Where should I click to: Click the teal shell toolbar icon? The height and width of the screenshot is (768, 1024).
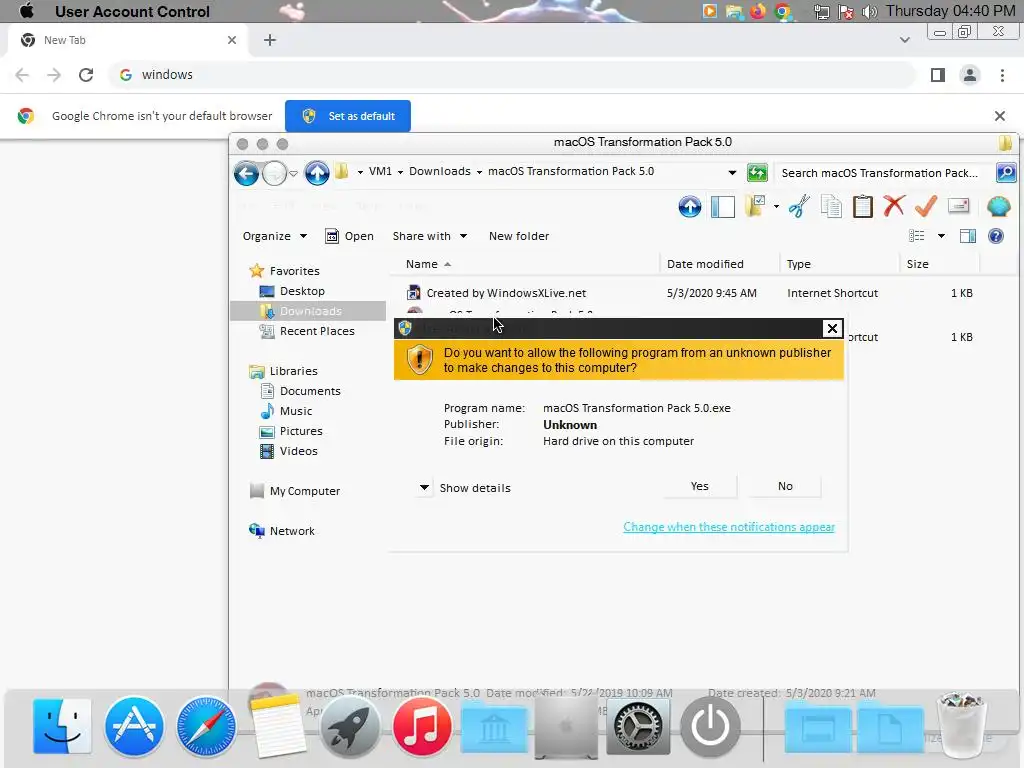coord(999,206)
